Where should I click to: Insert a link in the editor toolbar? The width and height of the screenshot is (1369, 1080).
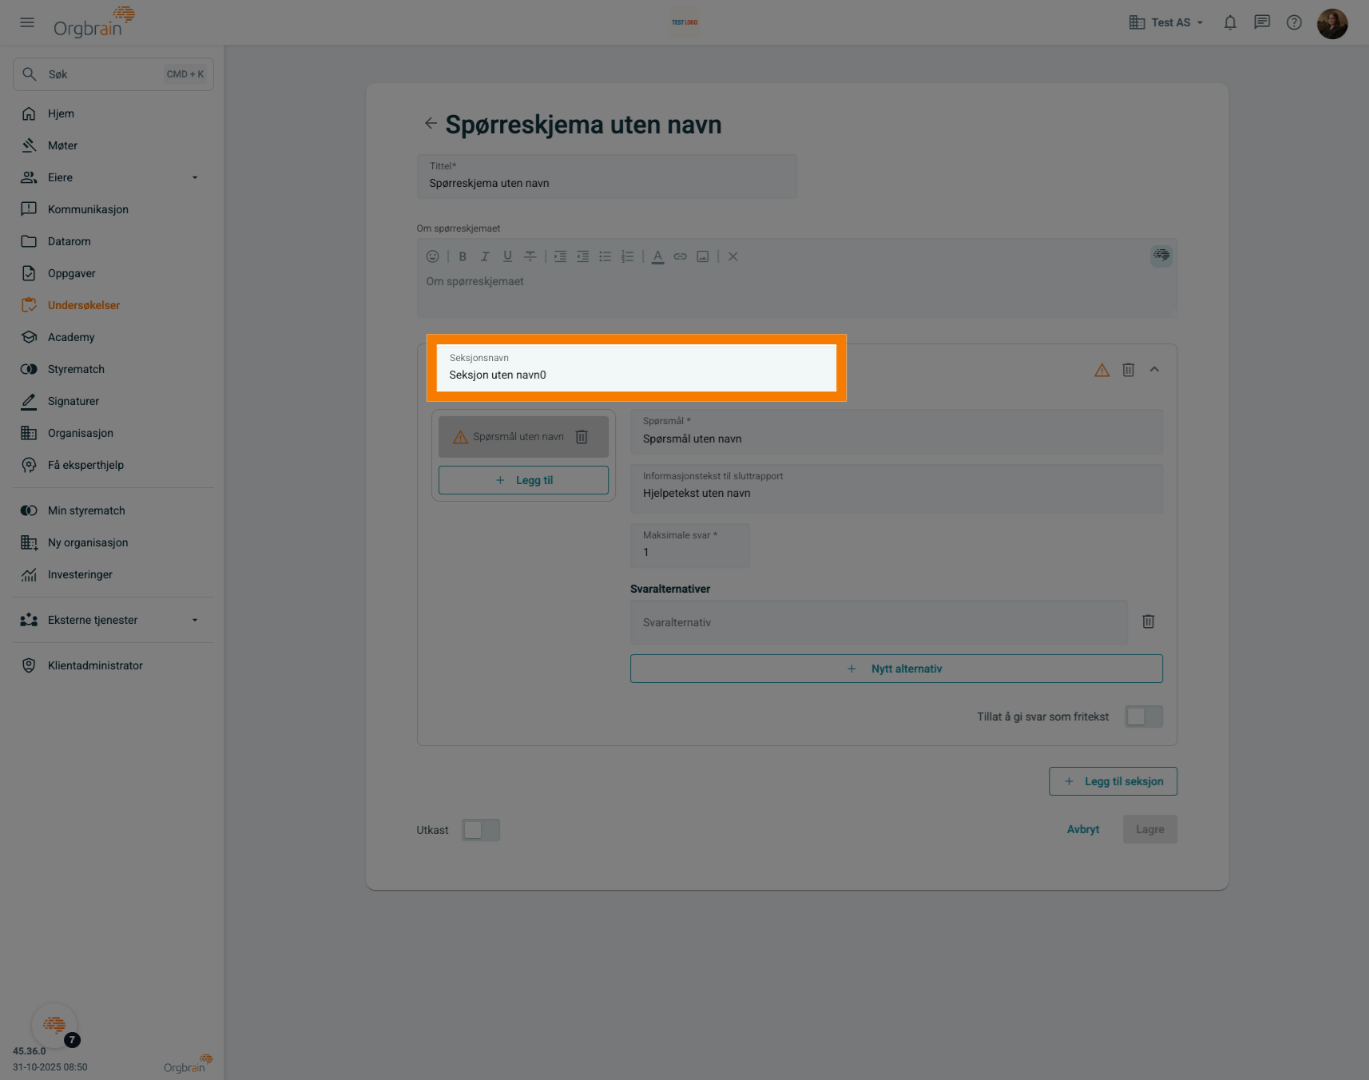(x=680, y=257)
